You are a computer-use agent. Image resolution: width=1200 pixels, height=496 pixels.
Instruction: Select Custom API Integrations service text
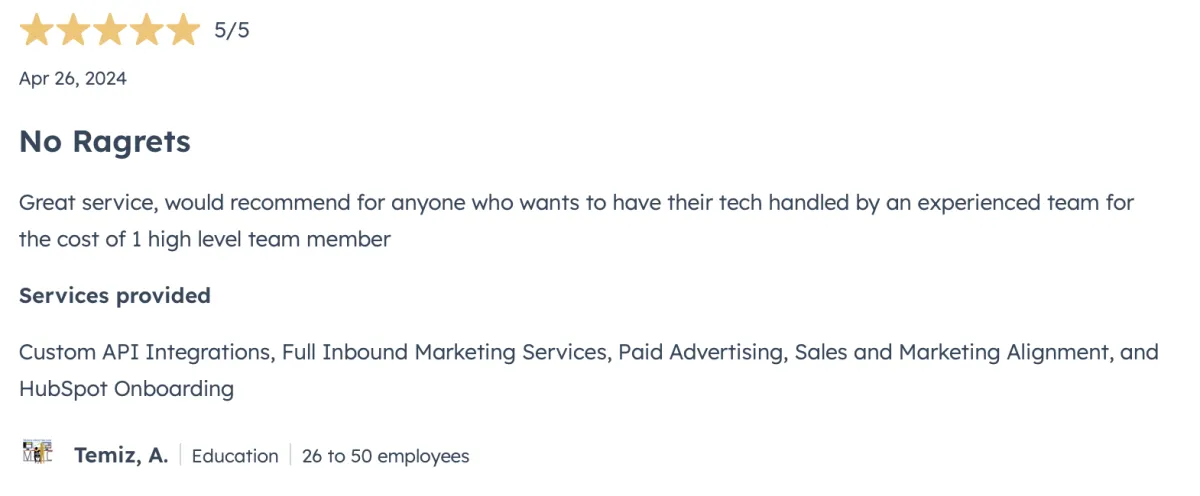click(145, 352)
